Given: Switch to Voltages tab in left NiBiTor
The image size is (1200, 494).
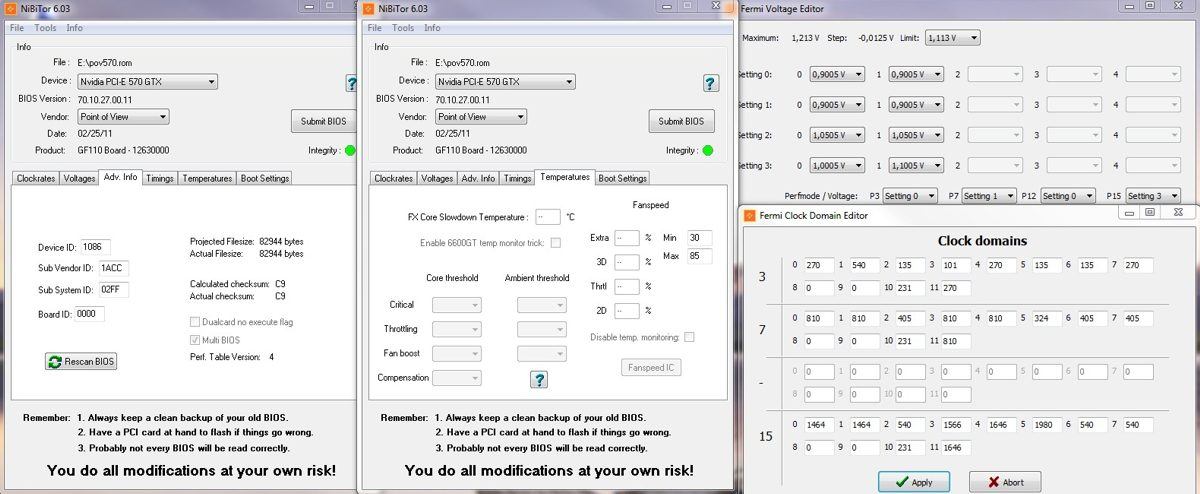Looking at the screenshot, I should tap(79, 178).
